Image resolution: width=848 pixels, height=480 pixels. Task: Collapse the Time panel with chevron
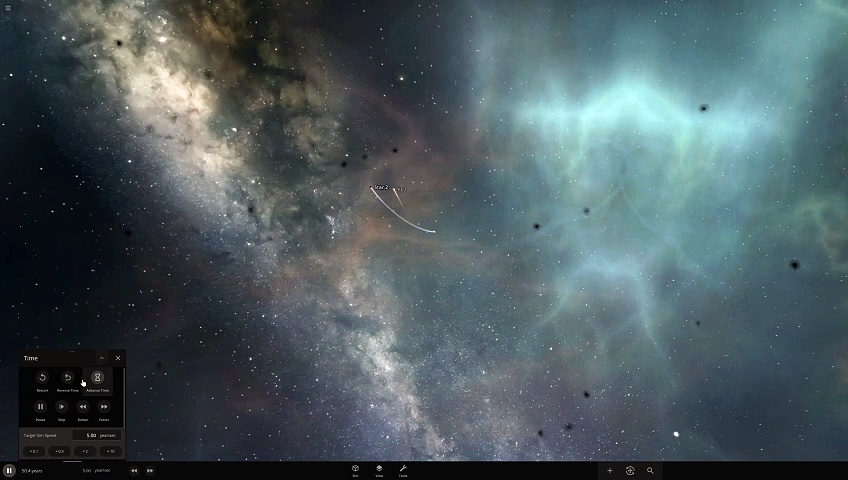click(x=101, y=358)
